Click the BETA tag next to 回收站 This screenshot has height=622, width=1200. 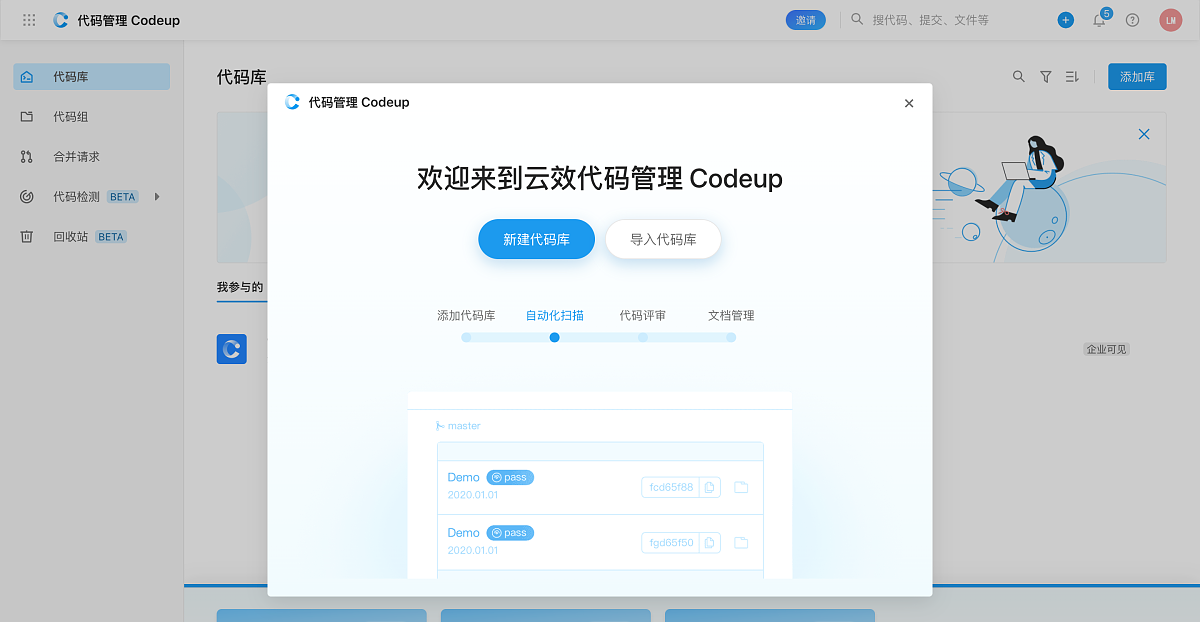(x=111, y=237)
